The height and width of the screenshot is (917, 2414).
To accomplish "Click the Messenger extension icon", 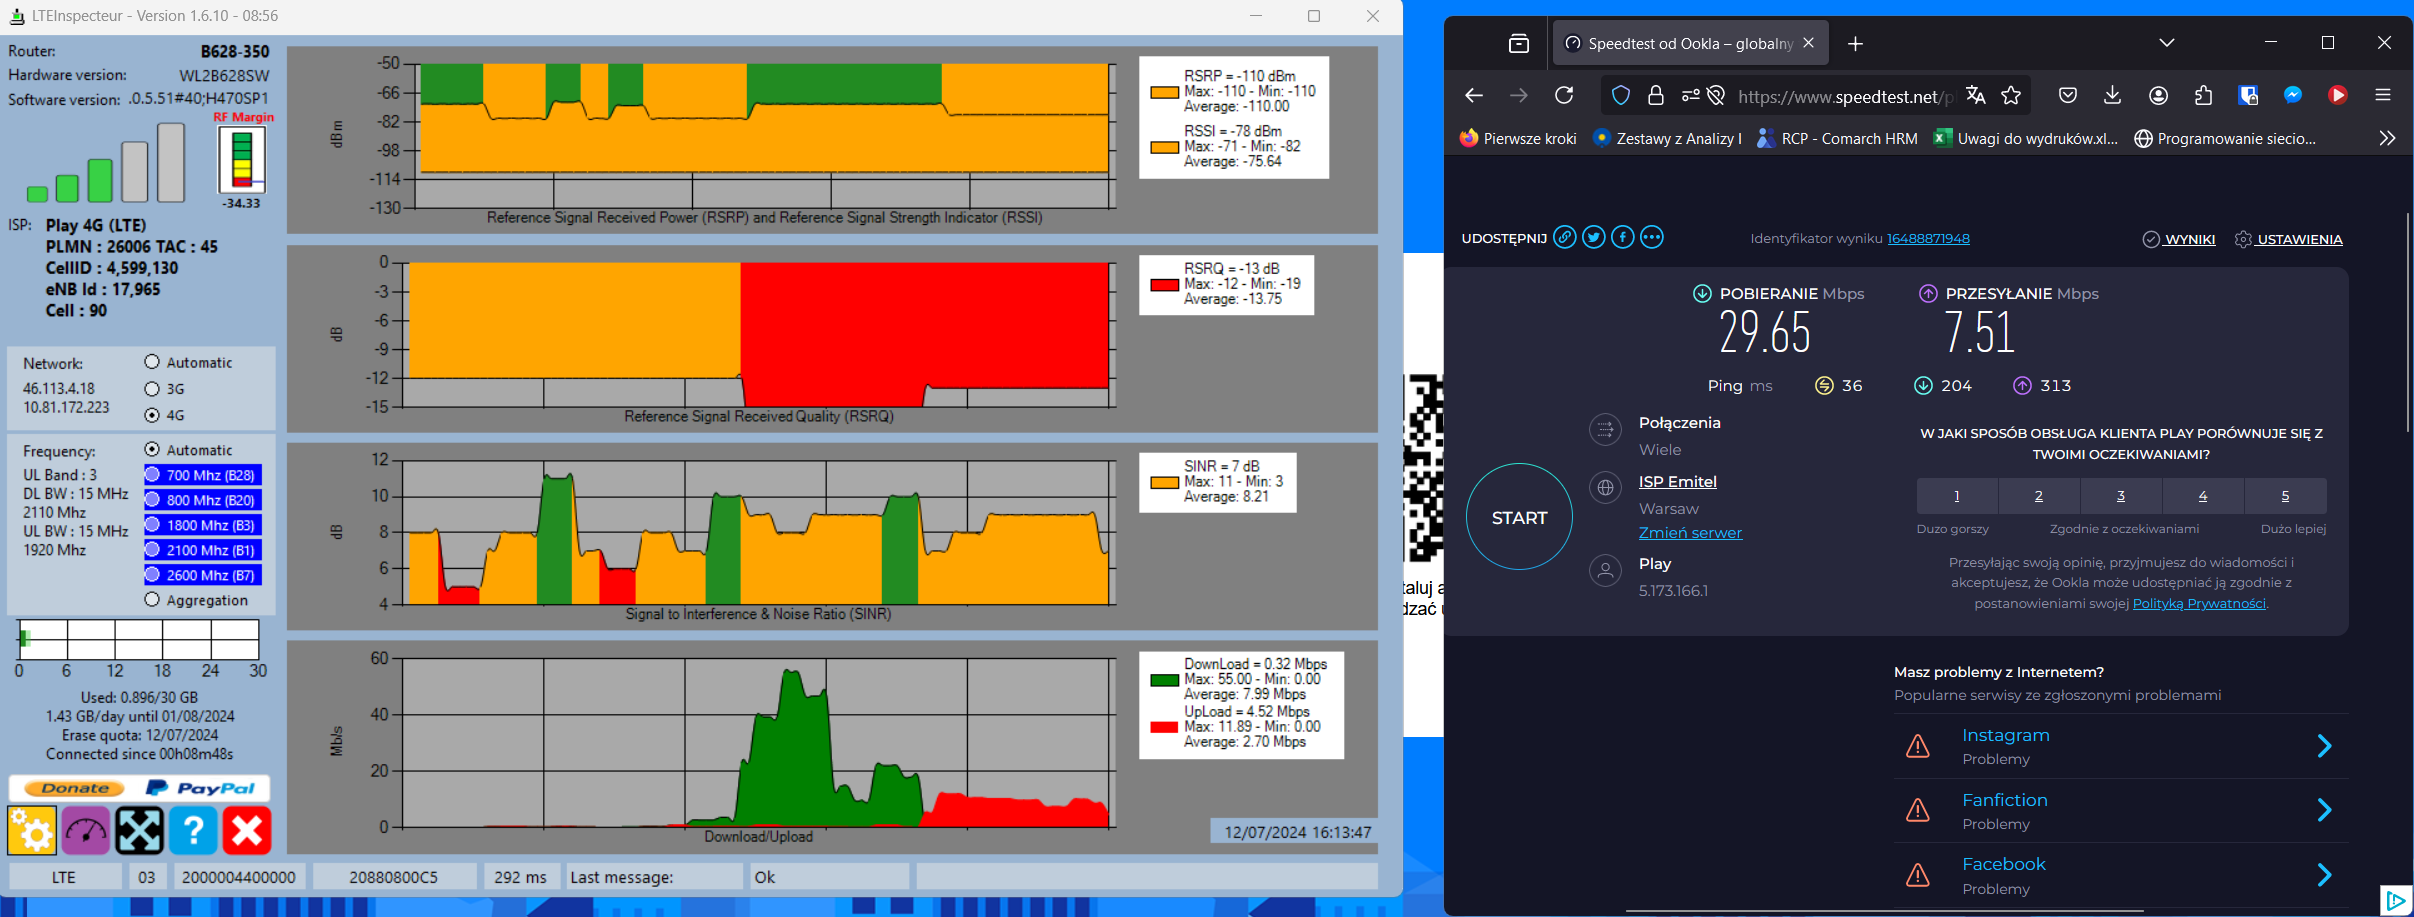I will (x=2293, y=95).
